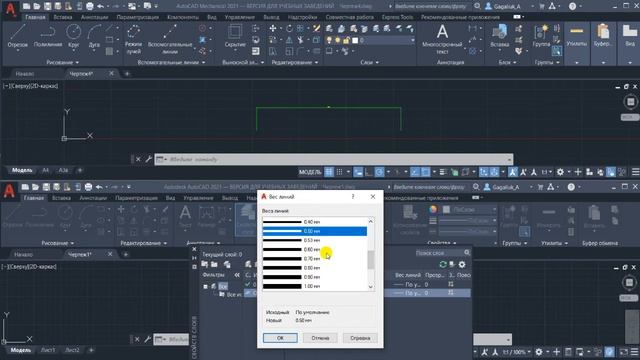The height and width of the screenshot is (360, 640).
Task: Open layer settings gear icon in layer palette
Action: tap(462, 264)
